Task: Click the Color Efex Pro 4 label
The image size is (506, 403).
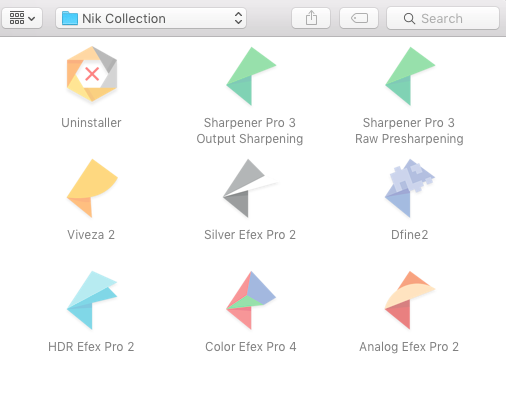Action: tap(251, 347)
